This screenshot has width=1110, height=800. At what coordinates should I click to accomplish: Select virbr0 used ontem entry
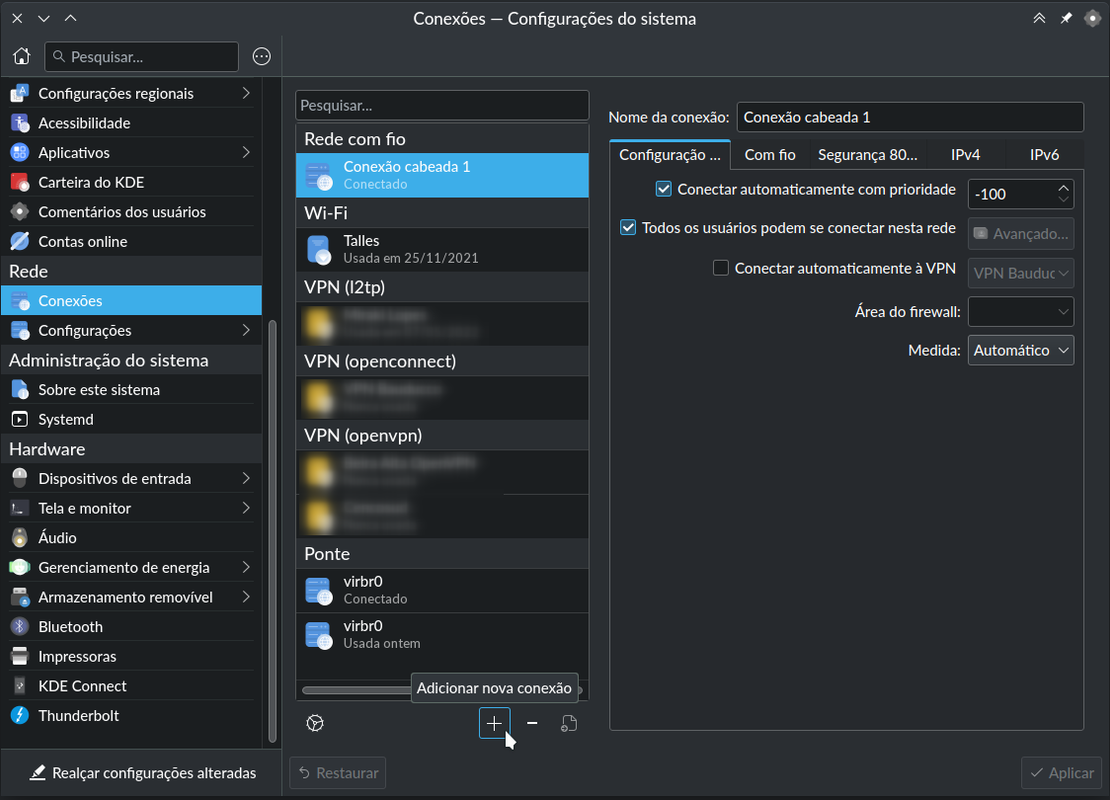tap(442, 634)
